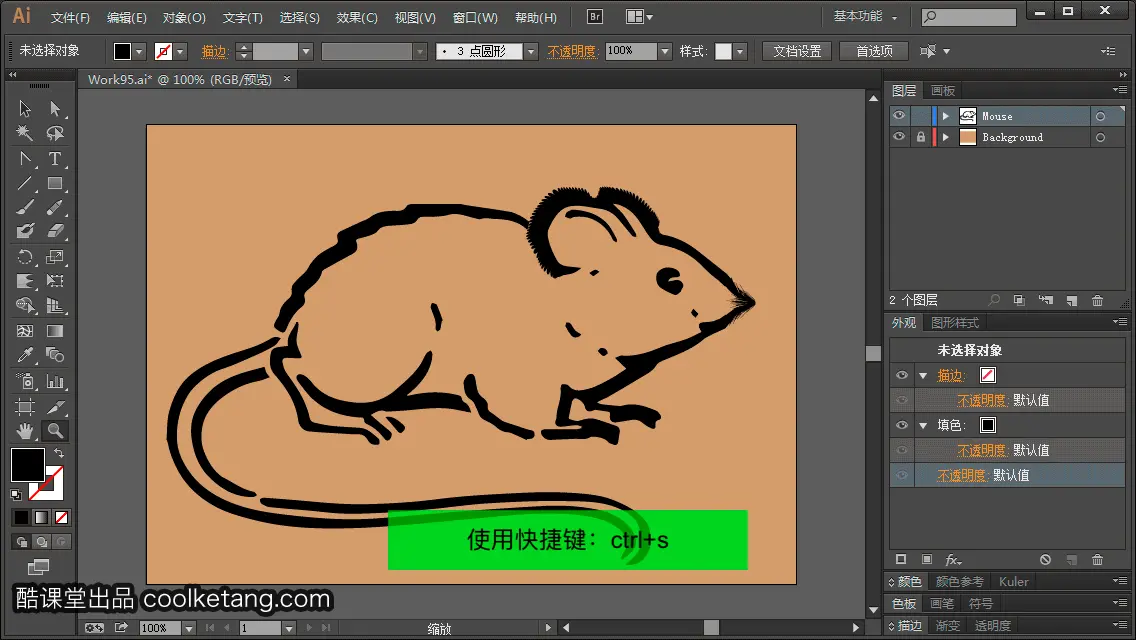Viewport: 1136px width, 640px height.
Task: Select the Artboard tool
Action: point(25,407)
